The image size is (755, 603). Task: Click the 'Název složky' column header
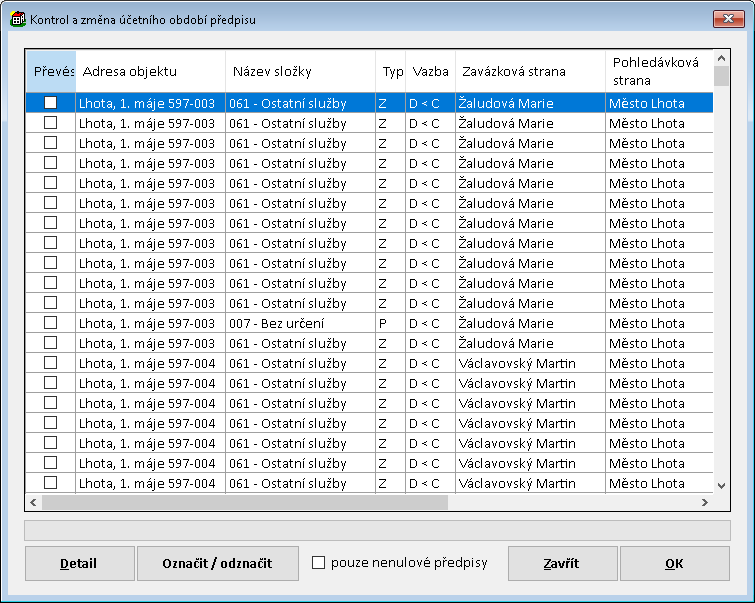300,72
